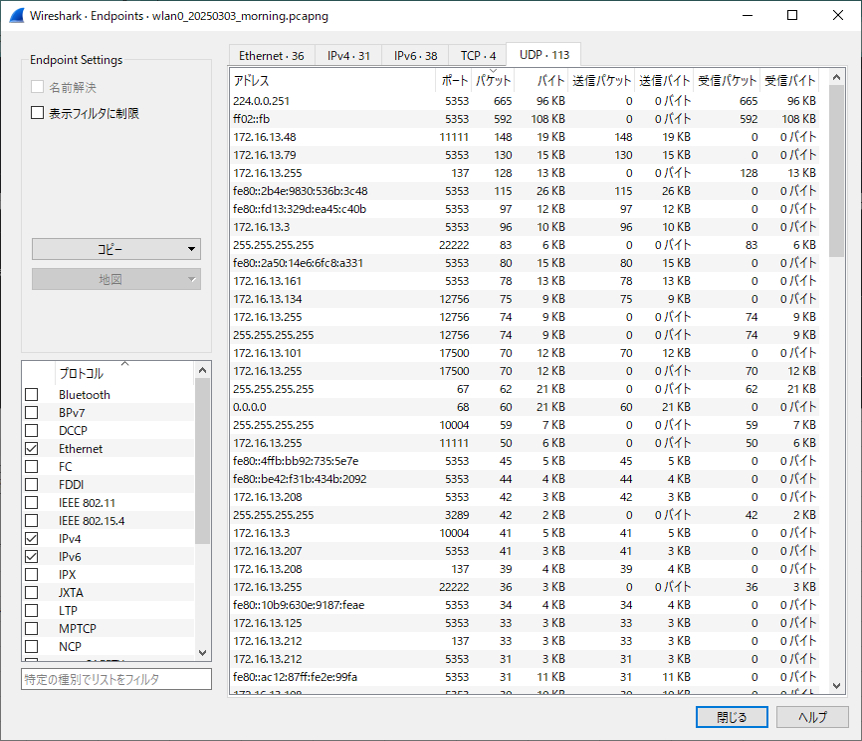862x741 pixels.
Task: Tick the NCP protocol checkbox
Action: [x=32, y=646]
